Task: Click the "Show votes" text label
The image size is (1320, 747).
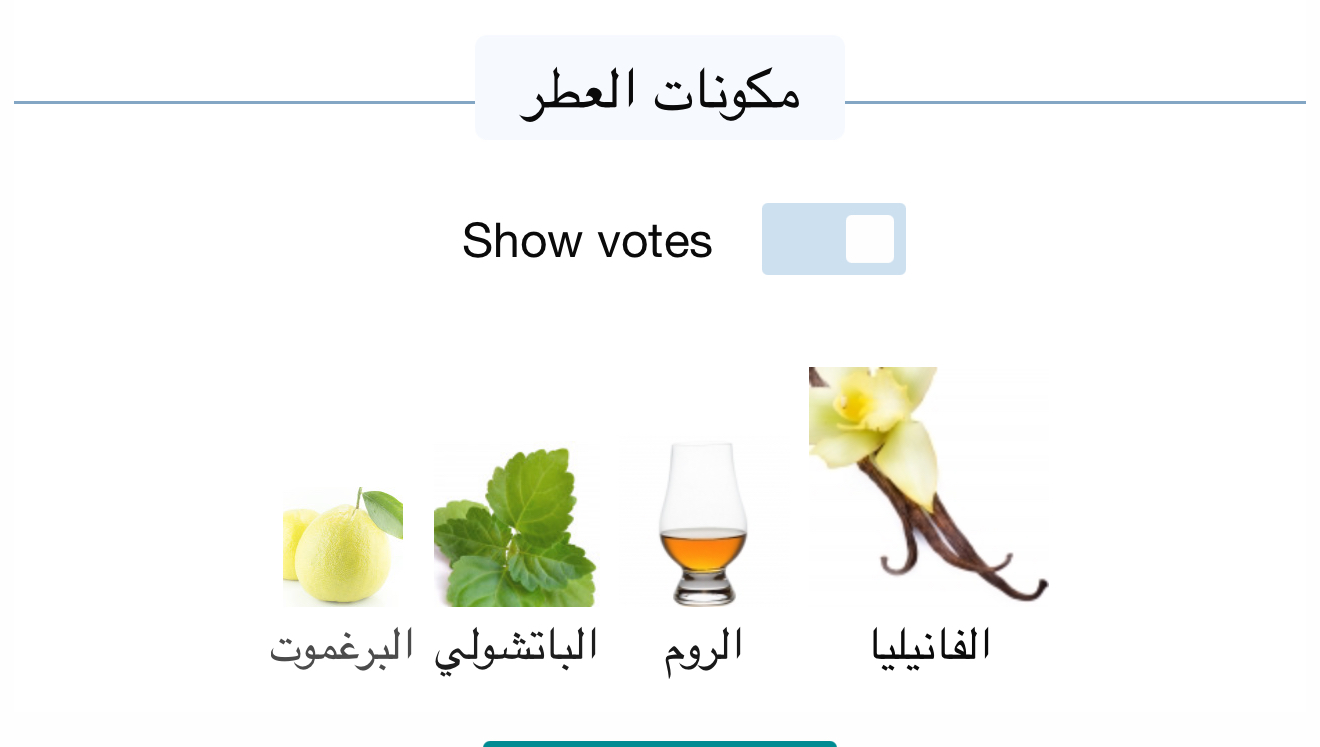Action: tap(587, 241)
